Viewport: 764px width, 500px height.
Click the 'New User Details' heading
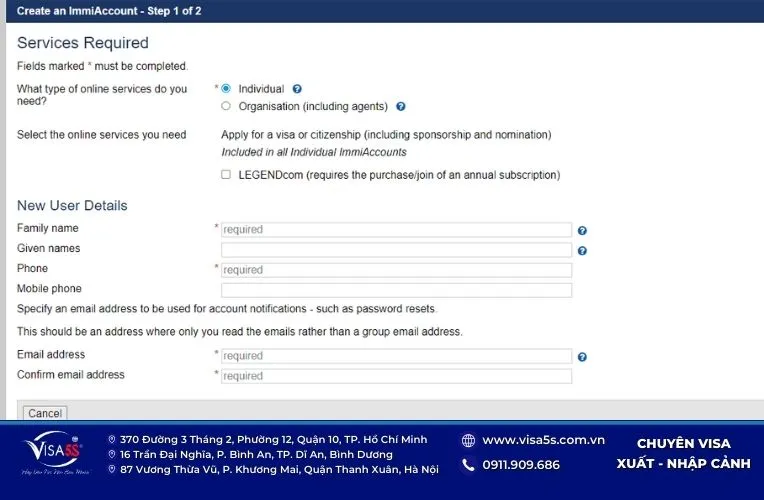coord(72,205)
